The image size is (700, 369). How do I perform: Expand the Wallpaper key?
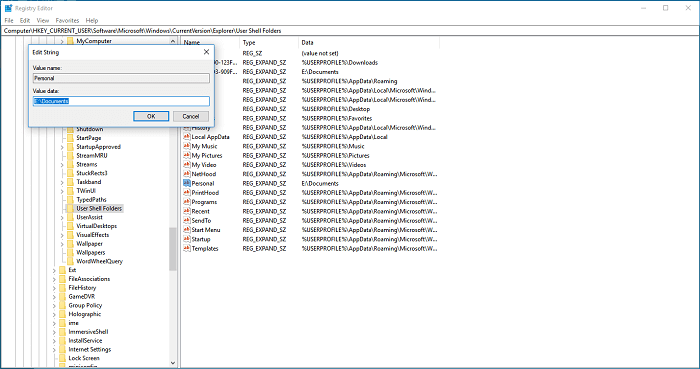pyautogui.click(x=62, y=244)
